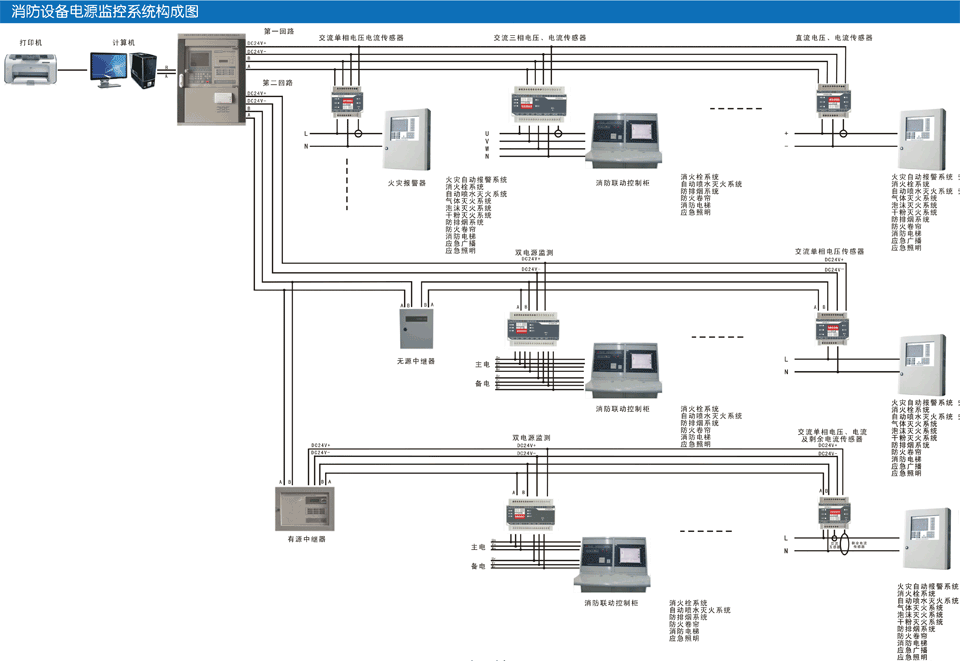The image size is (960, 661).
Task: Click the diagram title 消防设备电源监控系统构成图
Action: (105, 12)
